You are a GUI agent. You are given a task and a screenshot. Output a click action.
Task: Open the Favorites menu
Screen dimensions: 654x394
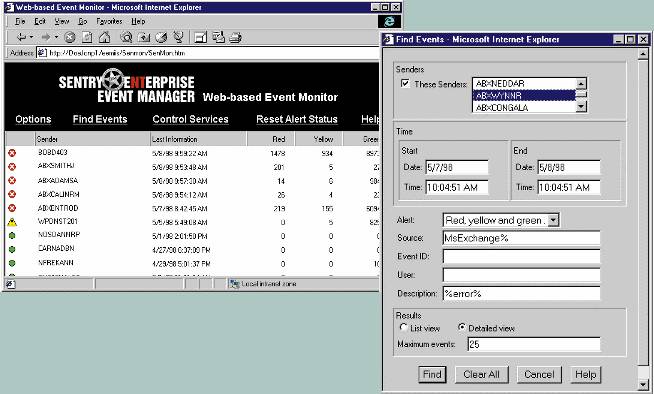pyautogui.click(x=109, y=21)
